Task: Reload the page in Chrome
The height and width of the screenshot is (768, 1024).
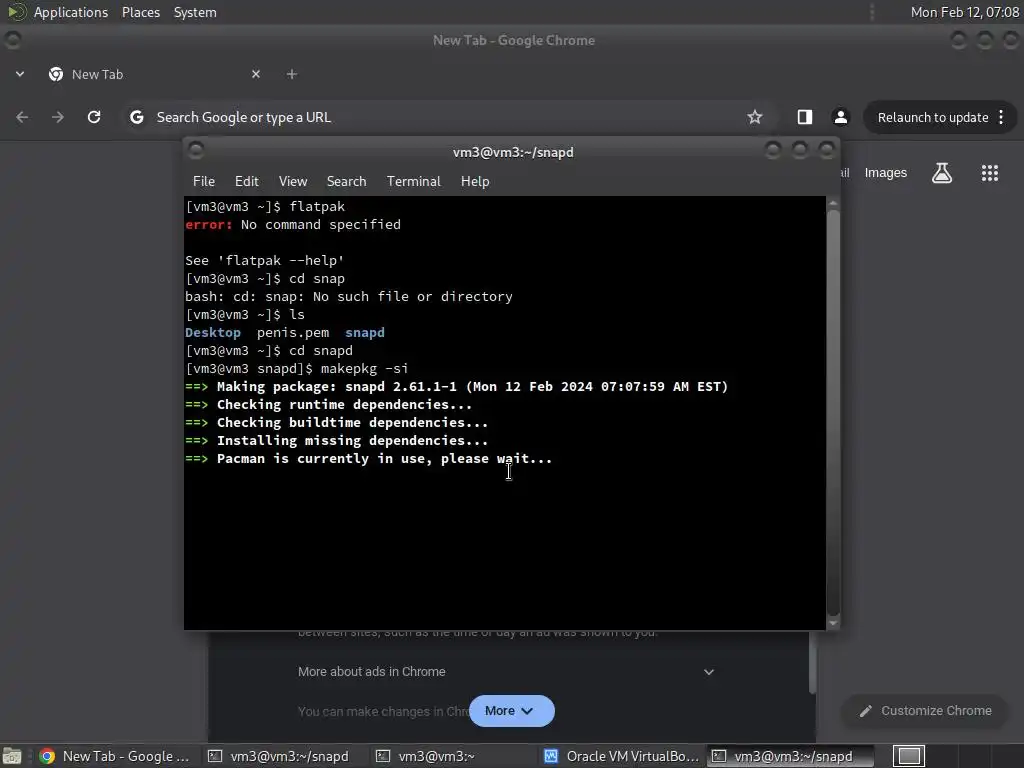Action: (x=94, y=117)
